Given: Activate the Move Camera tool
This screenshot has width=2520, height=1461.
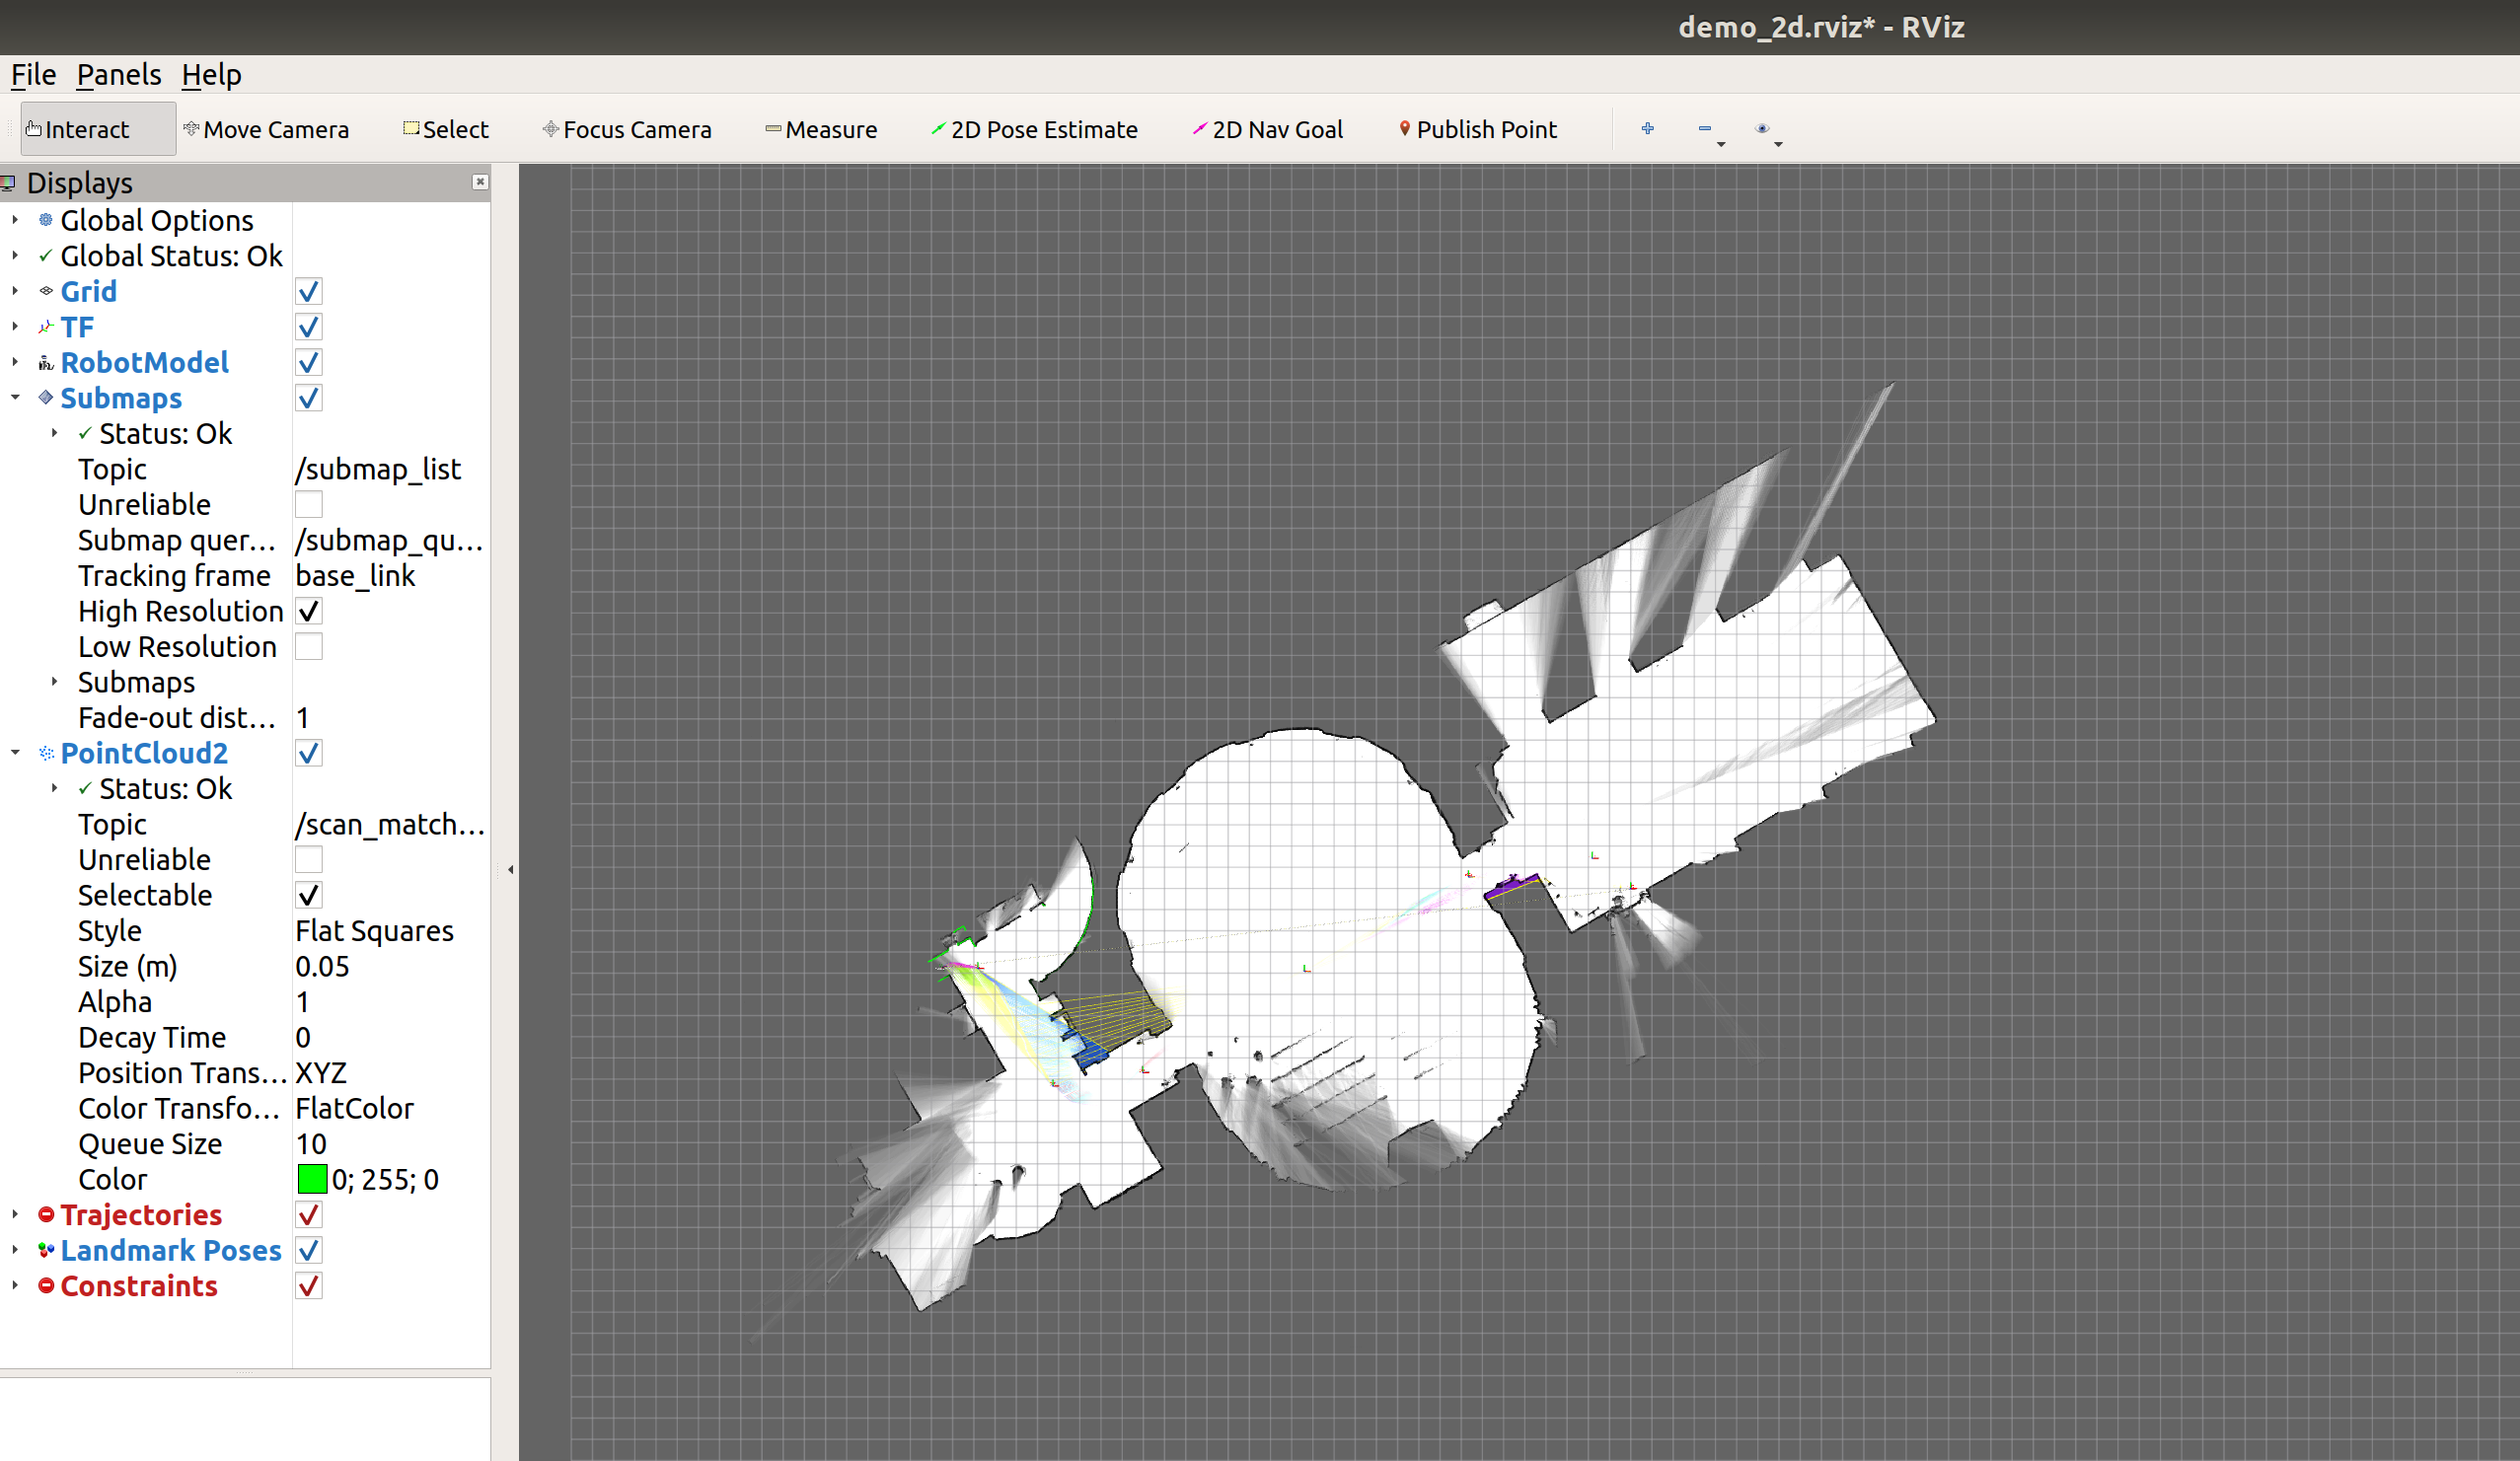Looking at the screenshot, I should 266,129.
